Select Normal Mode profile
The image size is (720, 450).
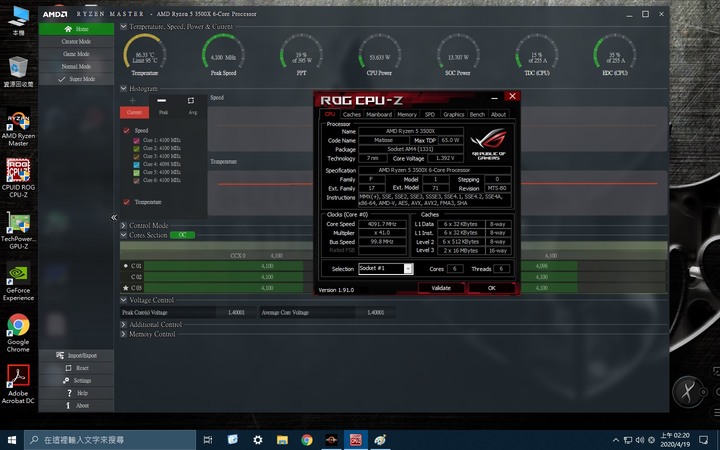76,67
